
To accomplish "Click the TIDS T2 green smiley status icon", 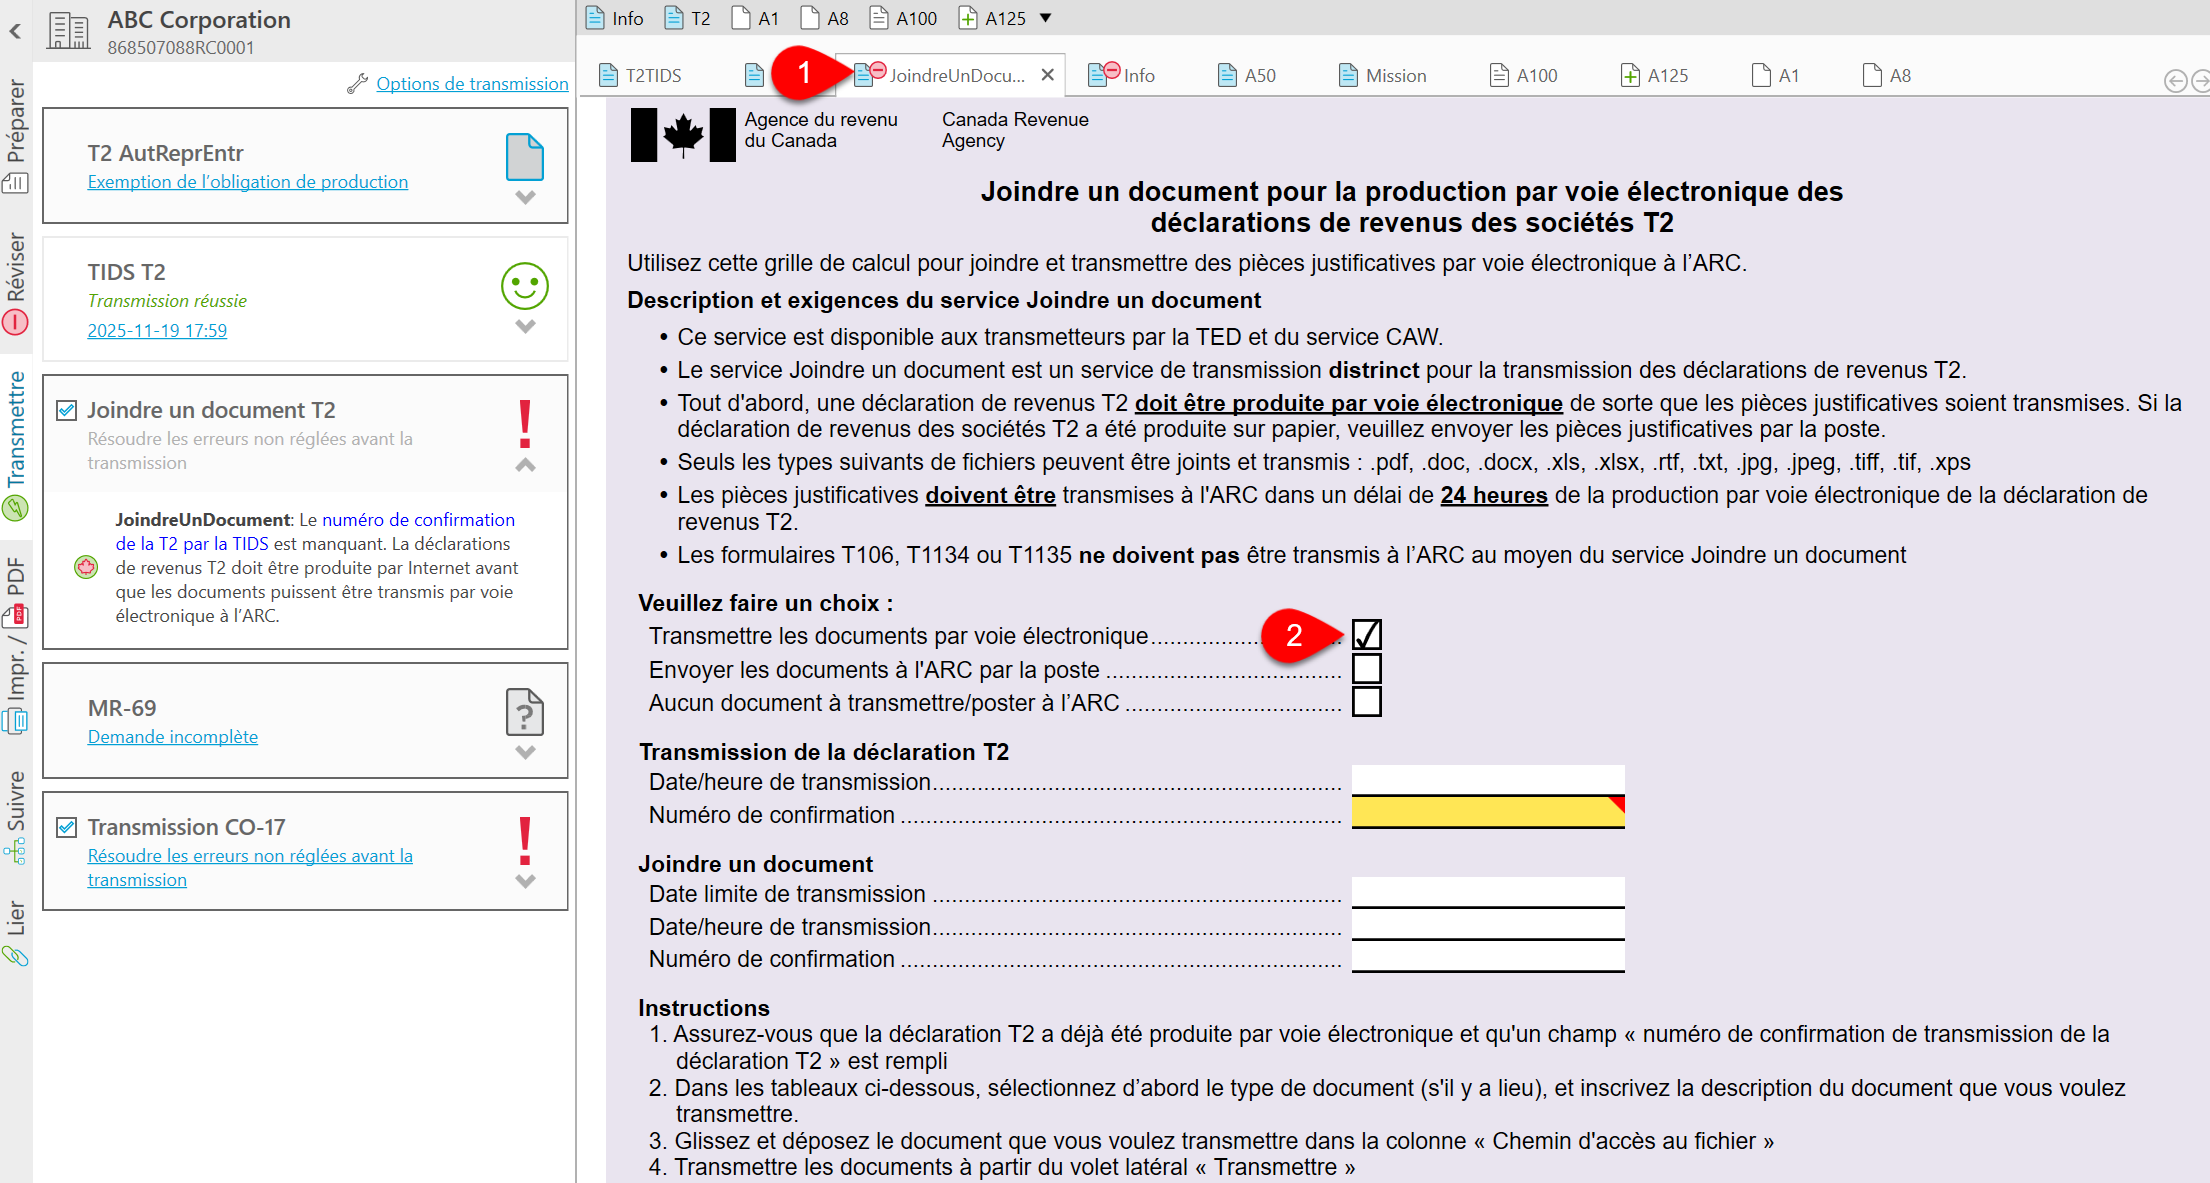I will pos(524,286).
